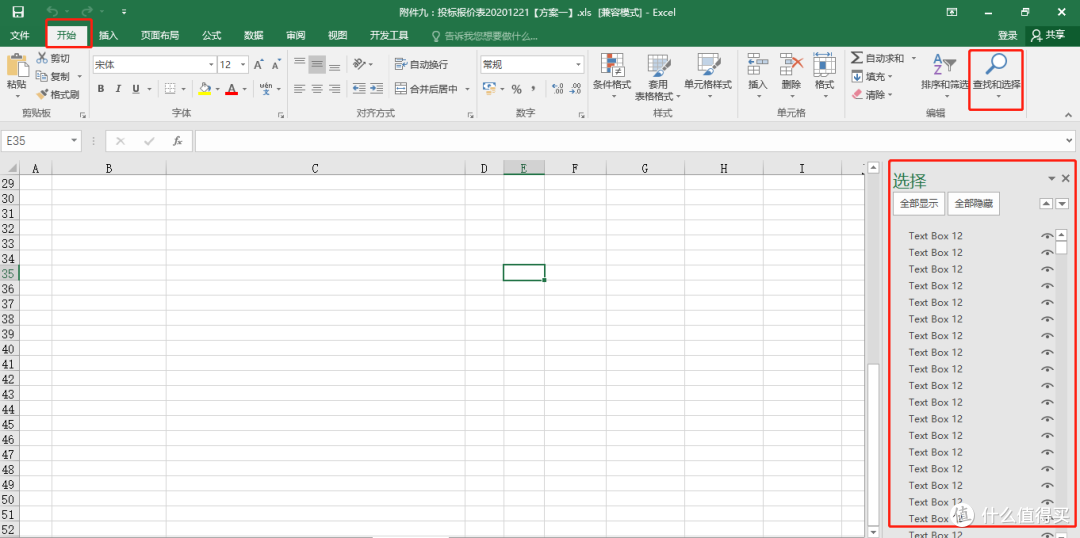
Task: Open 排序和筛选 sort and filter
Action: click(x=944, y=74)
